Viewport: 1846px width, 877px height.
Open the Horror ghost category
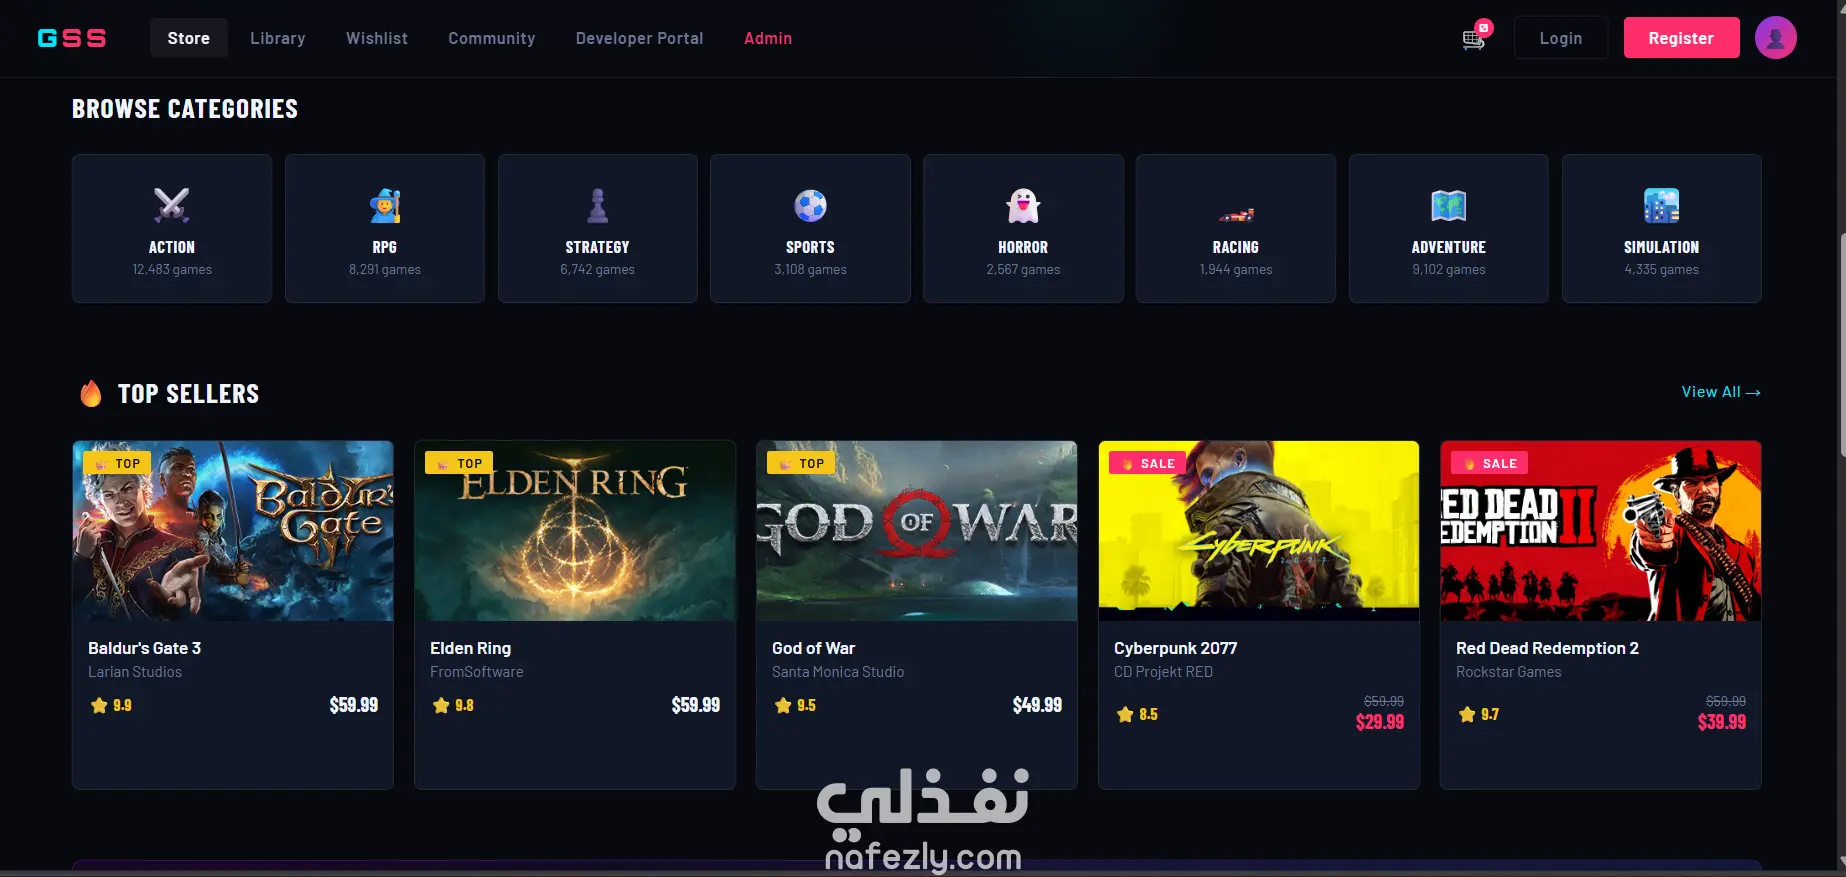(x=1023, y=205)
